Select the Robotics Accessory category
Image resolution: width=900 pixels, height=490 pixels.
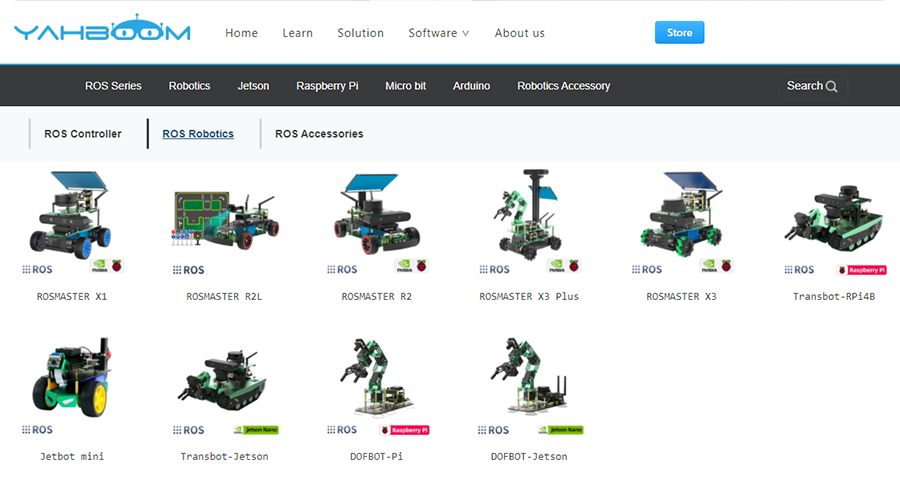[x=563, y=86]
